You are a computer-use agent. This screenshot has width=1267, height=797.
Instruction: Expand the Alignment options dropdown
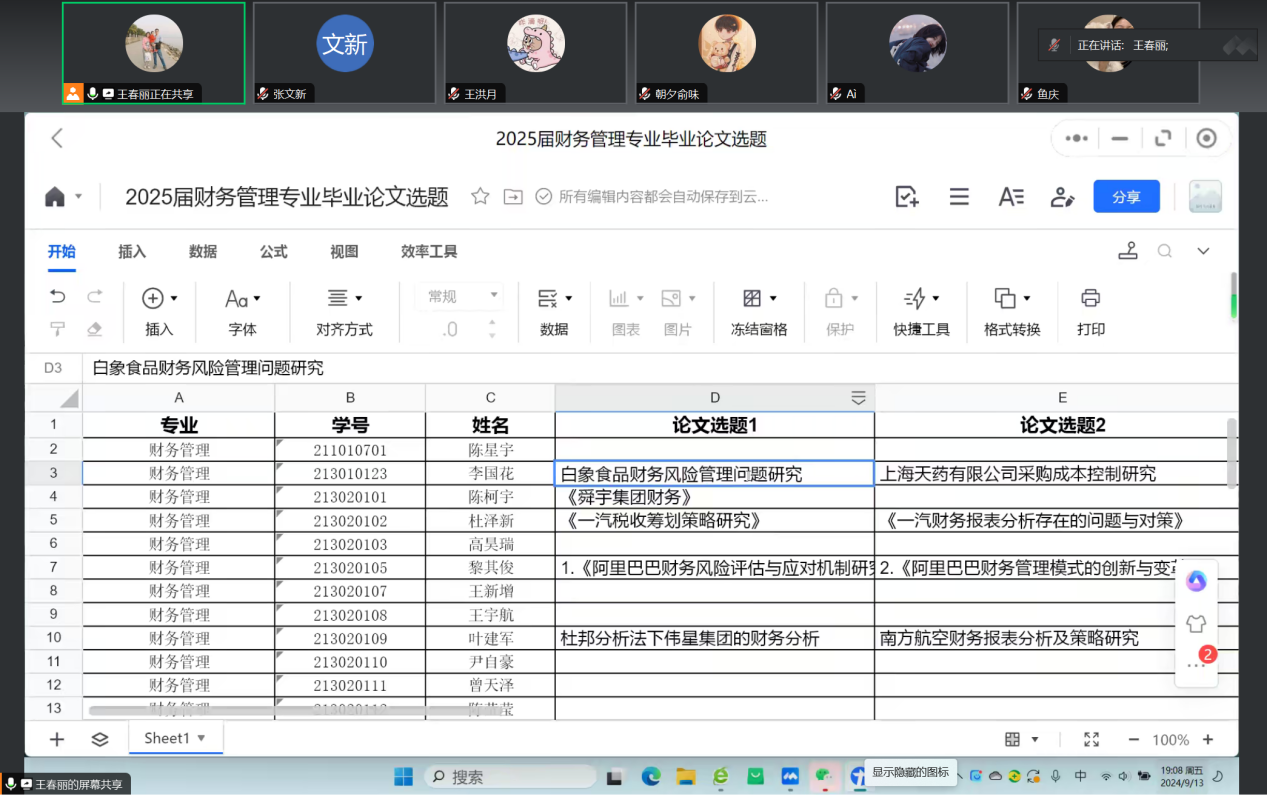tap(359, 298)
